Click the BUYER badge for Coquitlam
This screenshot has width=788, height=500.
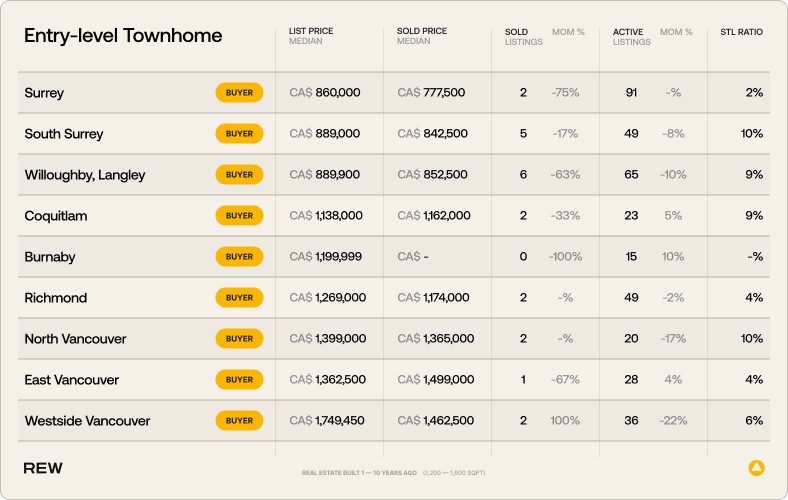[239, 216]
